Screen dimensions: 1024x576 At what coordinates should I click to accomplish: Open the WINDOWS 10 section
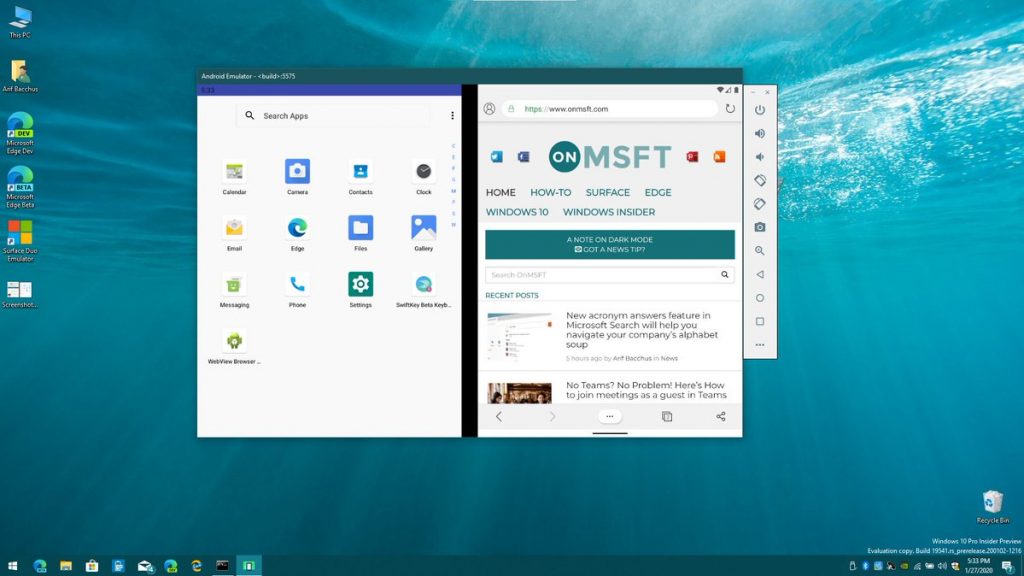click(x=517, y=212)
